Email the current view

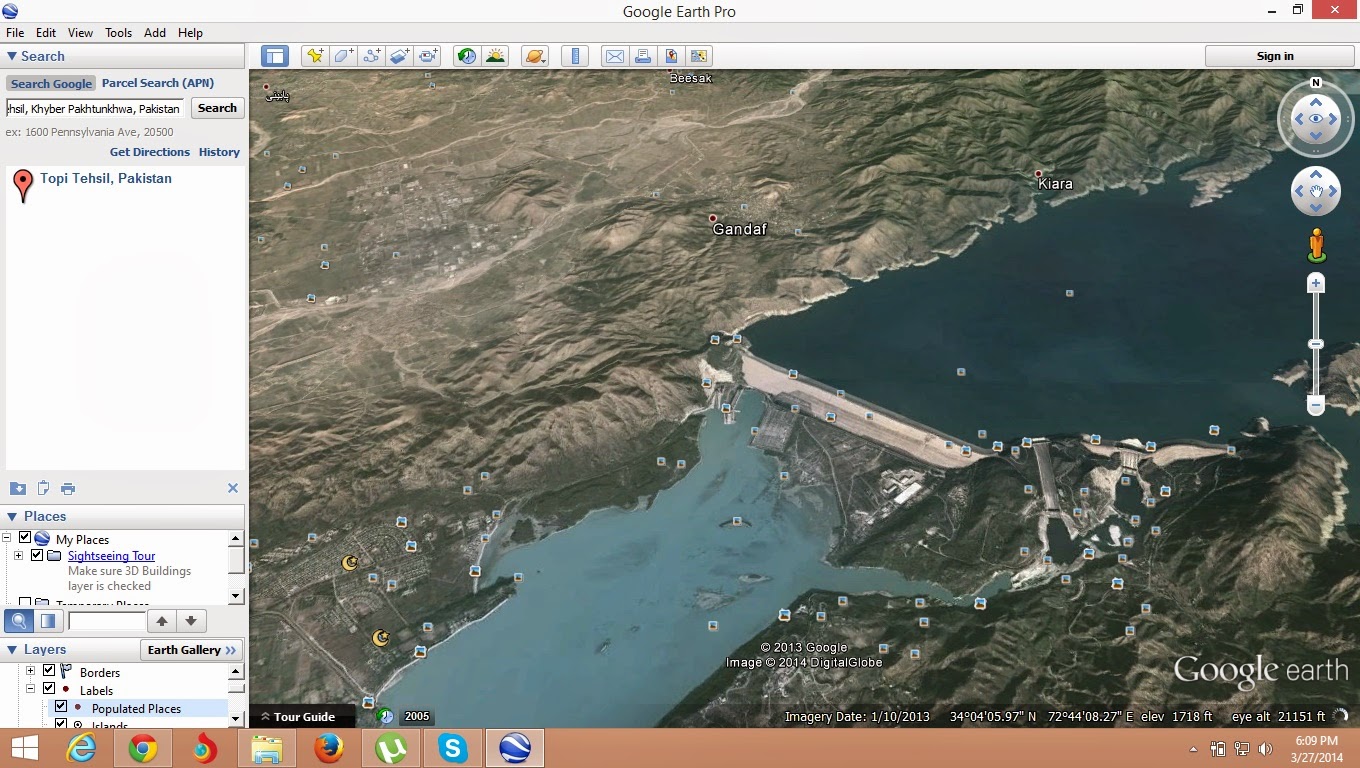[x=614, y=56]
